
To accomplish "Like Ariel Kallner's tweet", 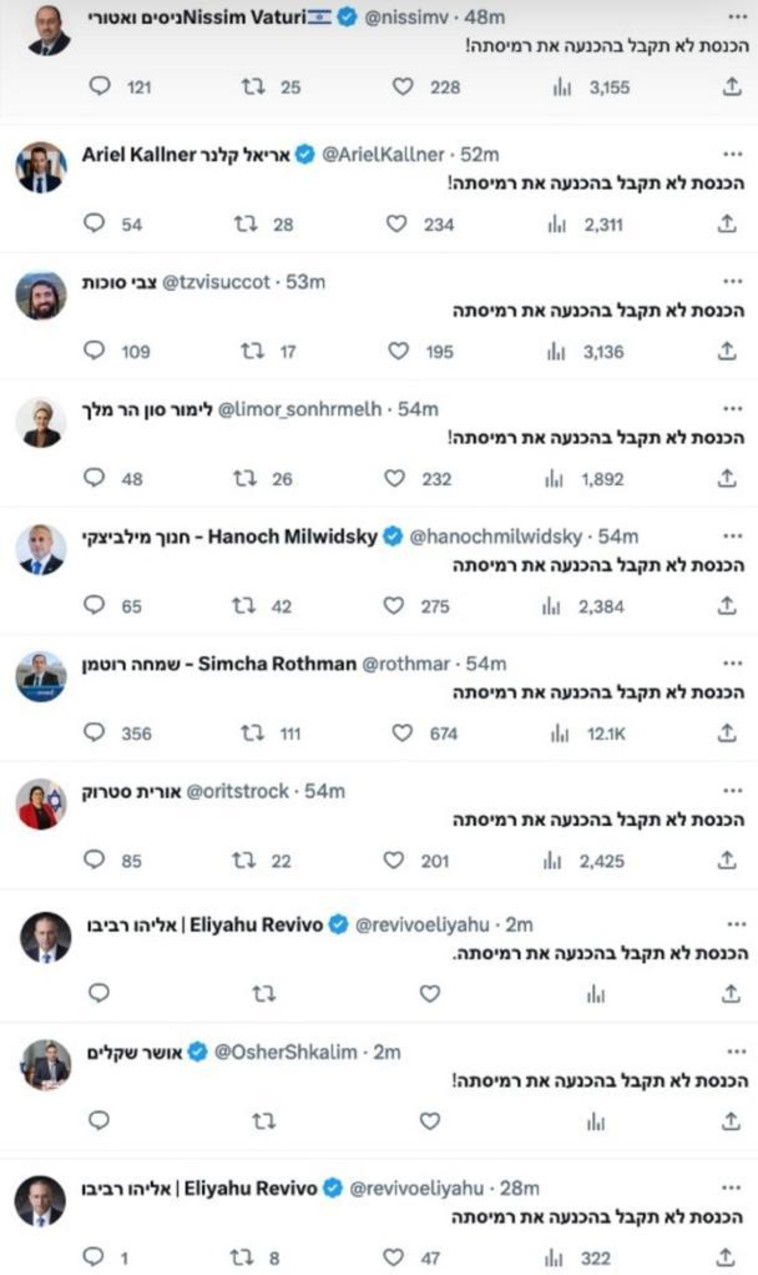I will [400, 224].
